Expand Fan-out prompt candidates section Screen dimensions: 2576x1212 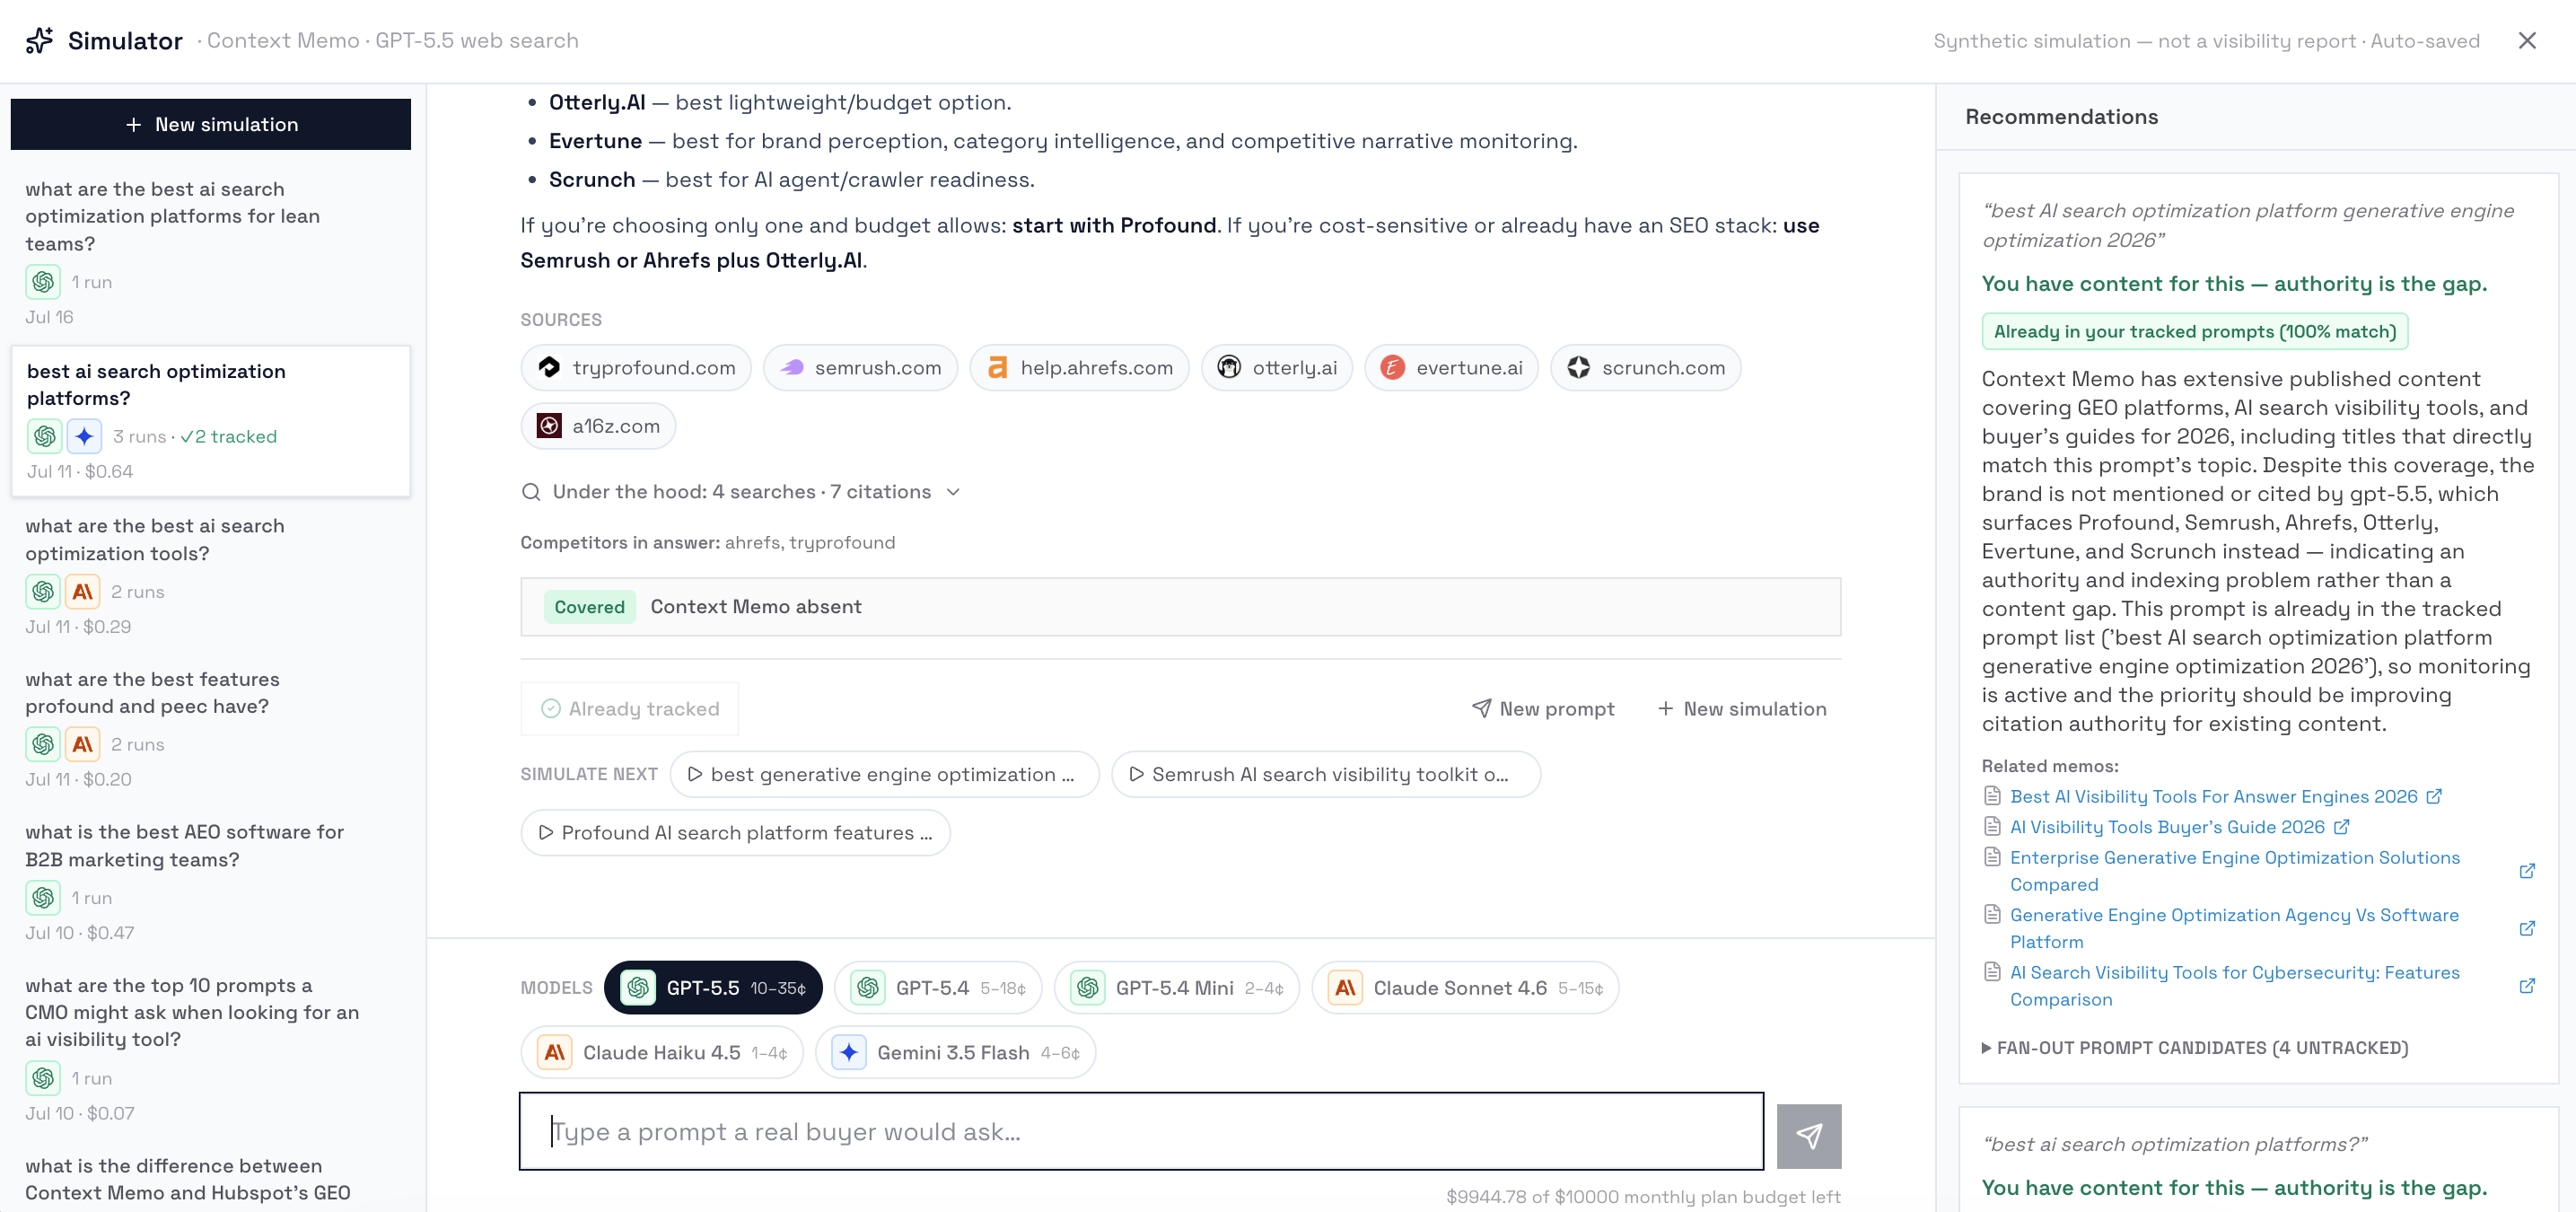2195,1047
